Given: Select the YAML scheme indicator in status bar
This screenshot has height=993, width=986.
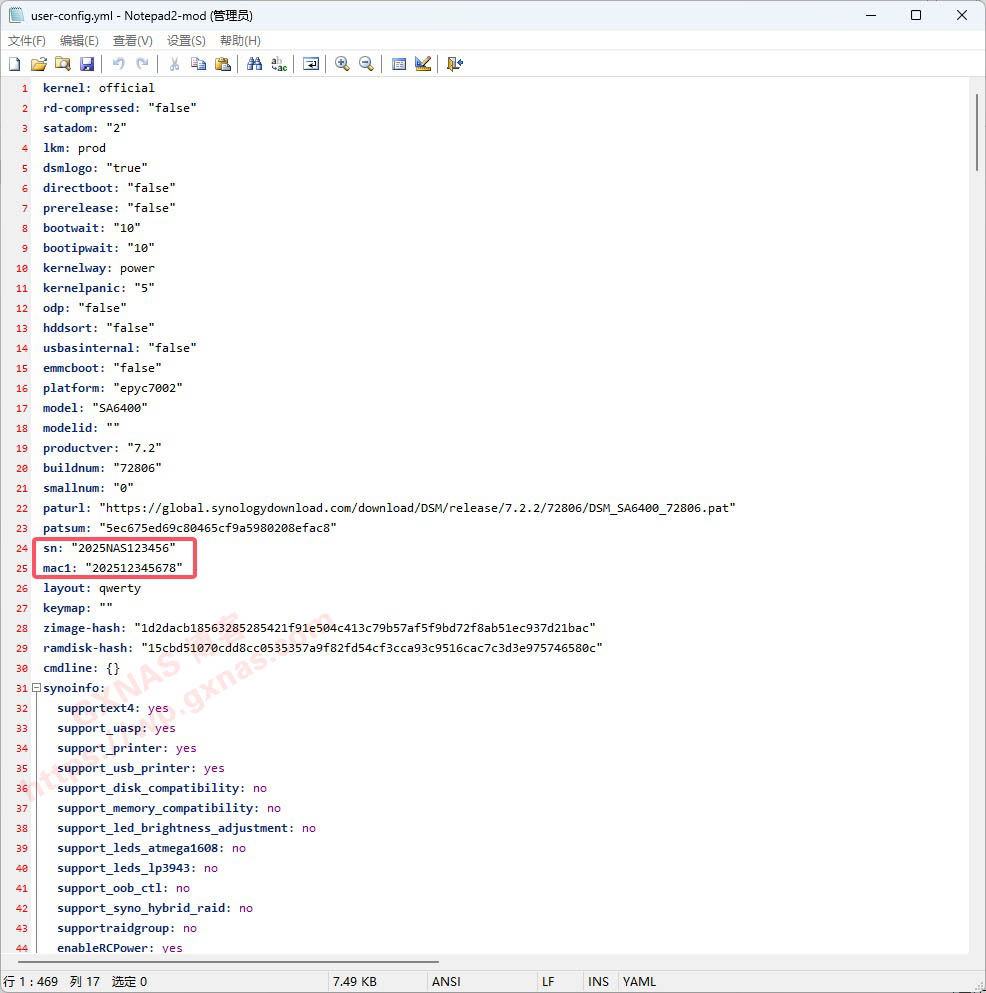Looking at the screenshot, I should point(640,981).
